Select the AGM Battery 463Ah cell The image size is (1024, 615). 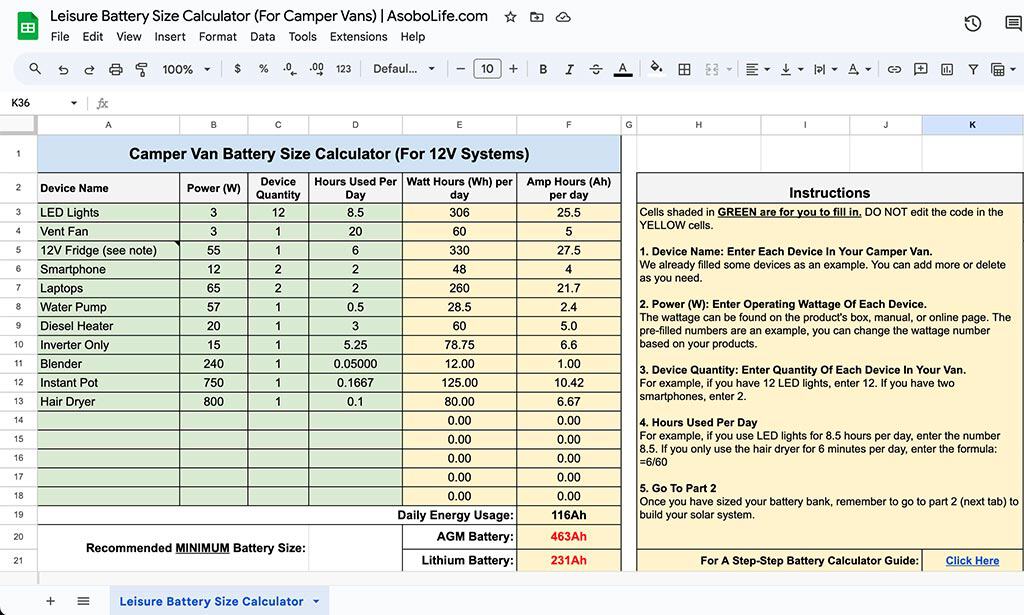(x=569, y=537)
